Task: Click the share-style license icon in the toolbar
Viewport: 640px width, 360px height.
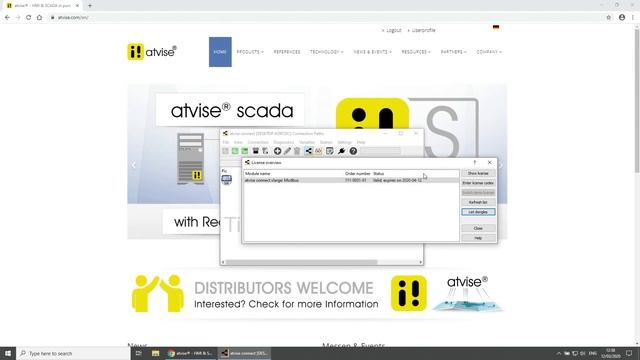Action: pyautogui.click(x=309, y=151)
